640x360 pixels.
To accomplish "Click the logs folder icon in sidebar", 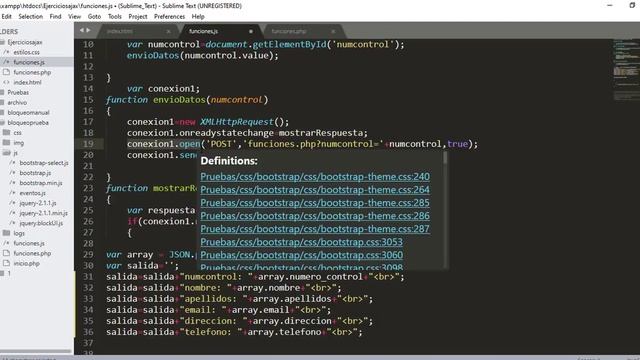I will 6,233.
